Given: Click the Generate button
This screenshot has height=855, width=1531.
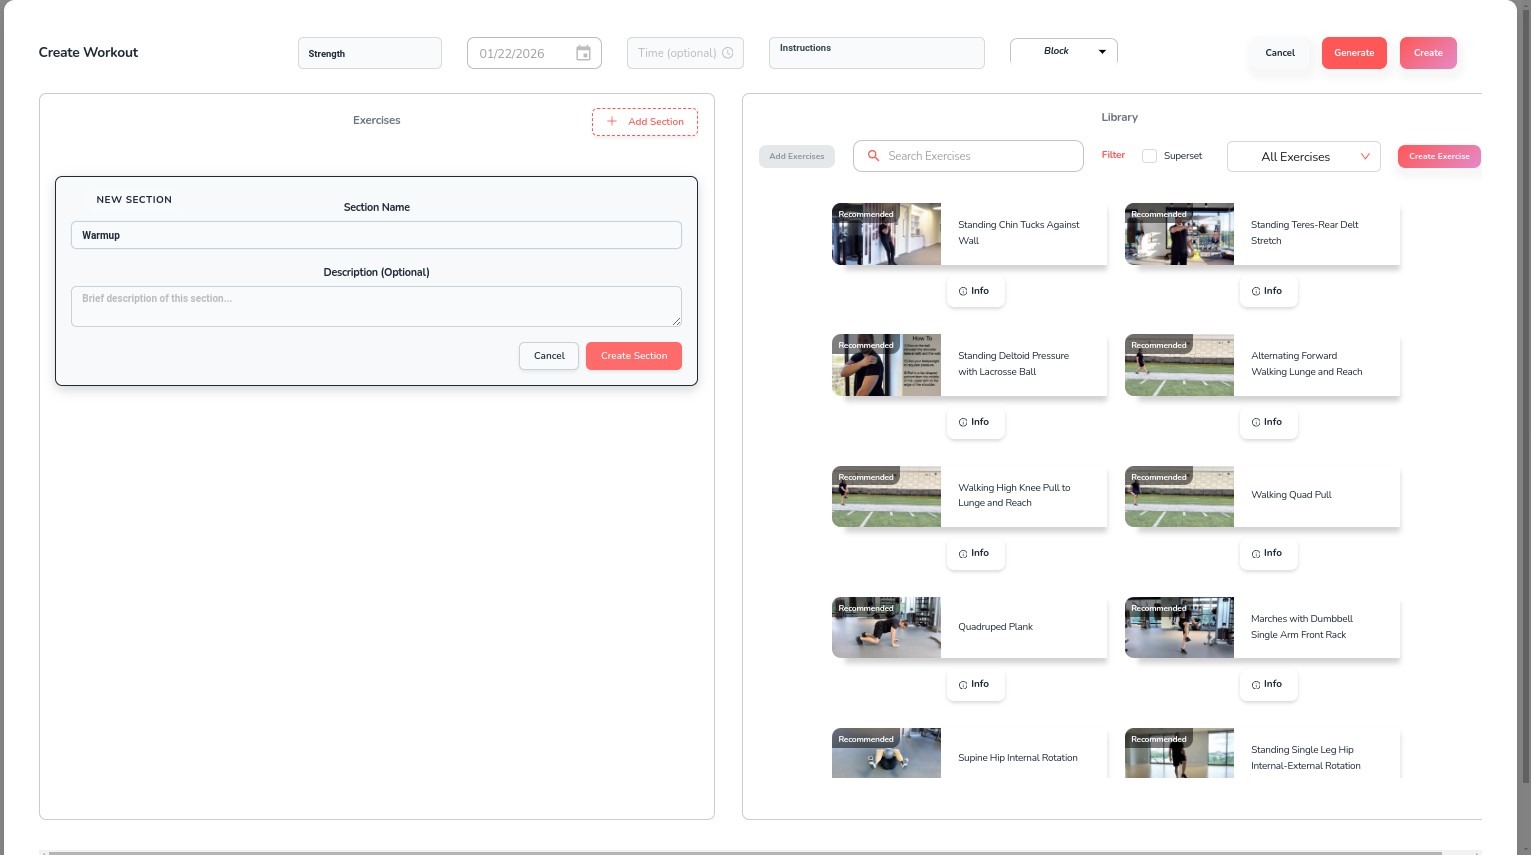Looking at the screenshot, I should [x=1354, y=53].
